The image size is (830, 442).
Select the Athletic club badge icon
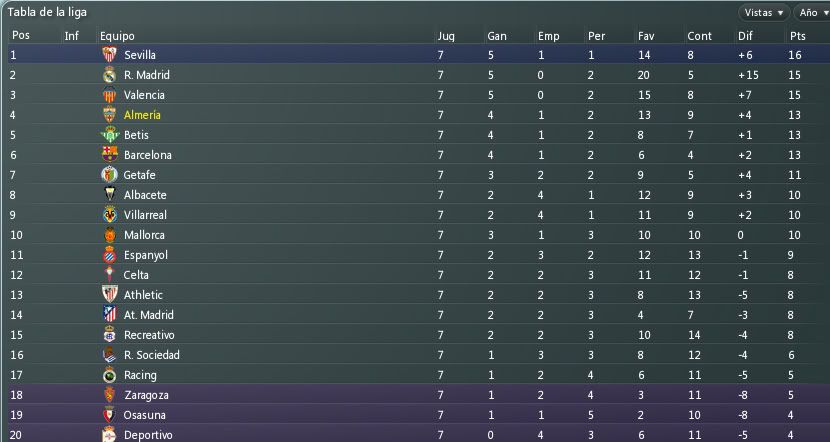(110, 295)
